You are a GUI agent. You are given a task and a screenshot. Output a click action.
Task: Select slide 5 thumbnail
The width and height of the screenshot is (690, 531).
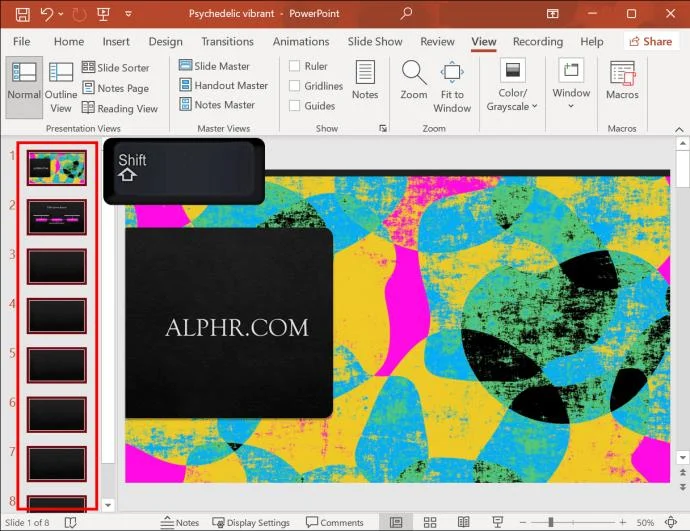57,365
